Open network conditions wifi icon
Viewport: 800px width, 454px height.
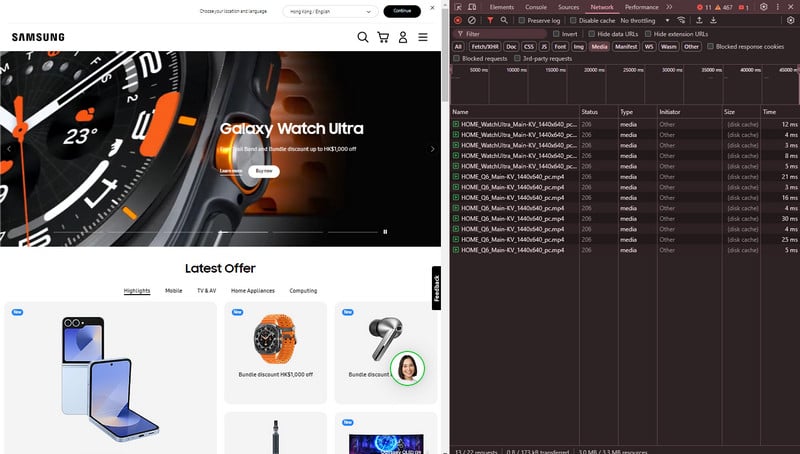coord(681,20)
